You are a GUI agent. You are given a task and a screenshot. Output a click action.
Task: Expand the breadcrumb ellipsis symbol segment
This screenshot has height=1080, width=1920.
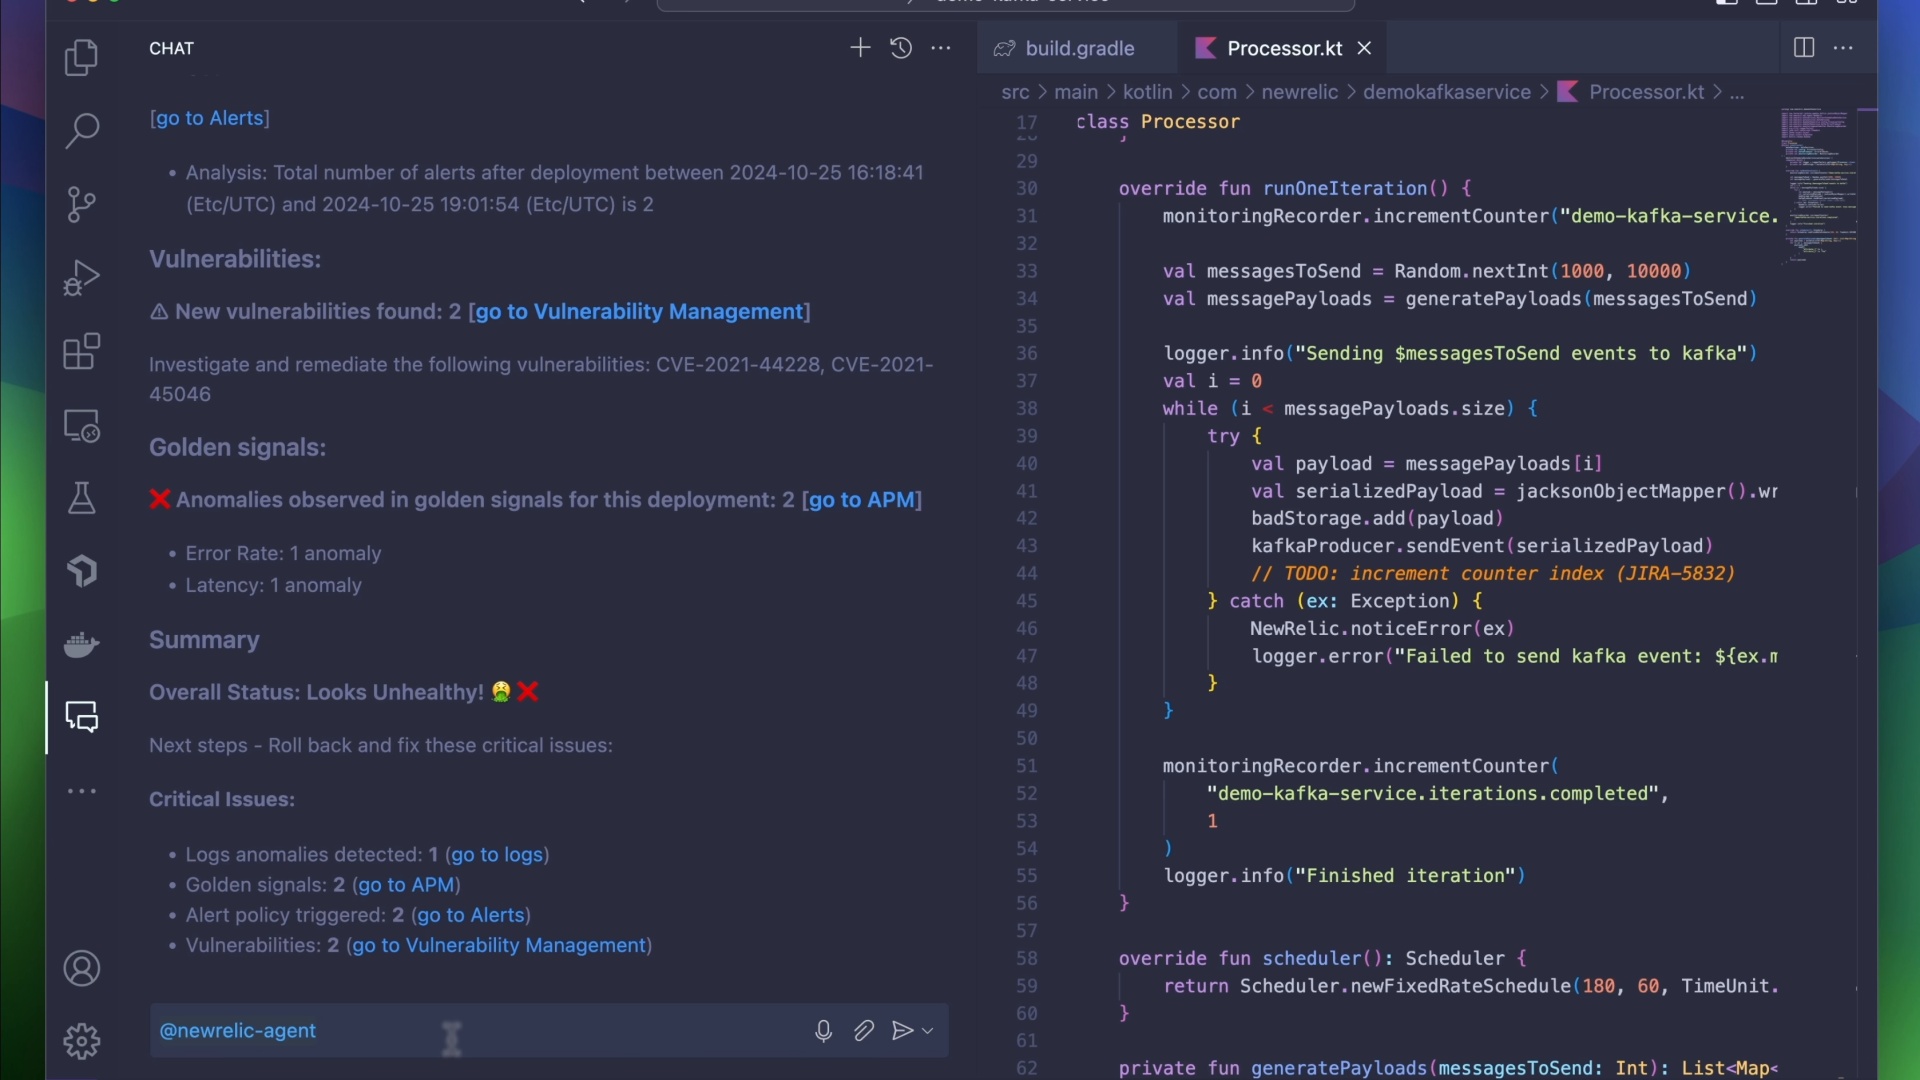click(1737, 93)
